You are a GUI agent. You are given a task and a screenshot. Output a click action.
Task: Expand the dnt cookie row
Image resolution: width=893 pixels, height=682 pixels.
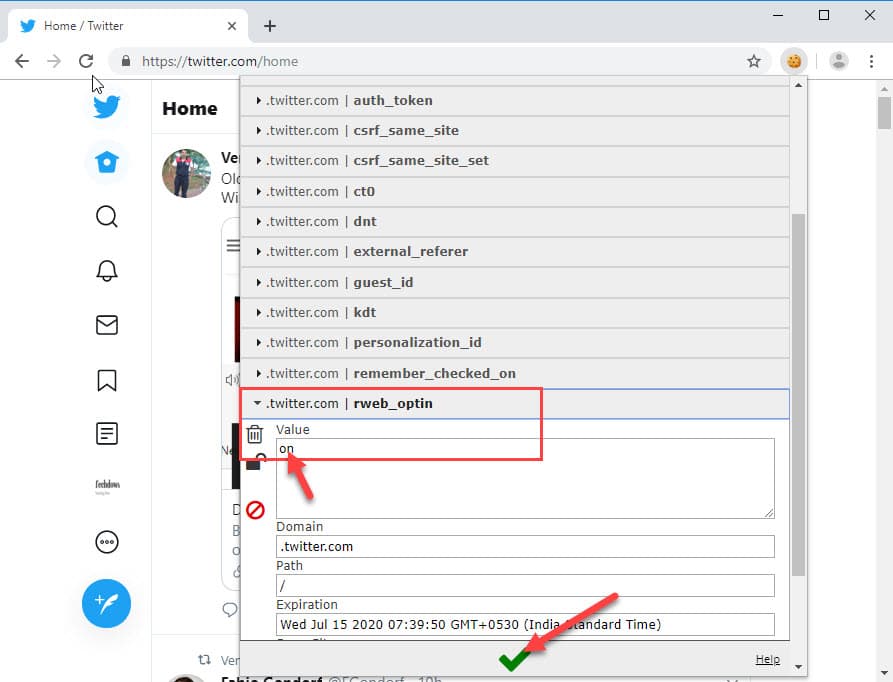coord(515,221)
